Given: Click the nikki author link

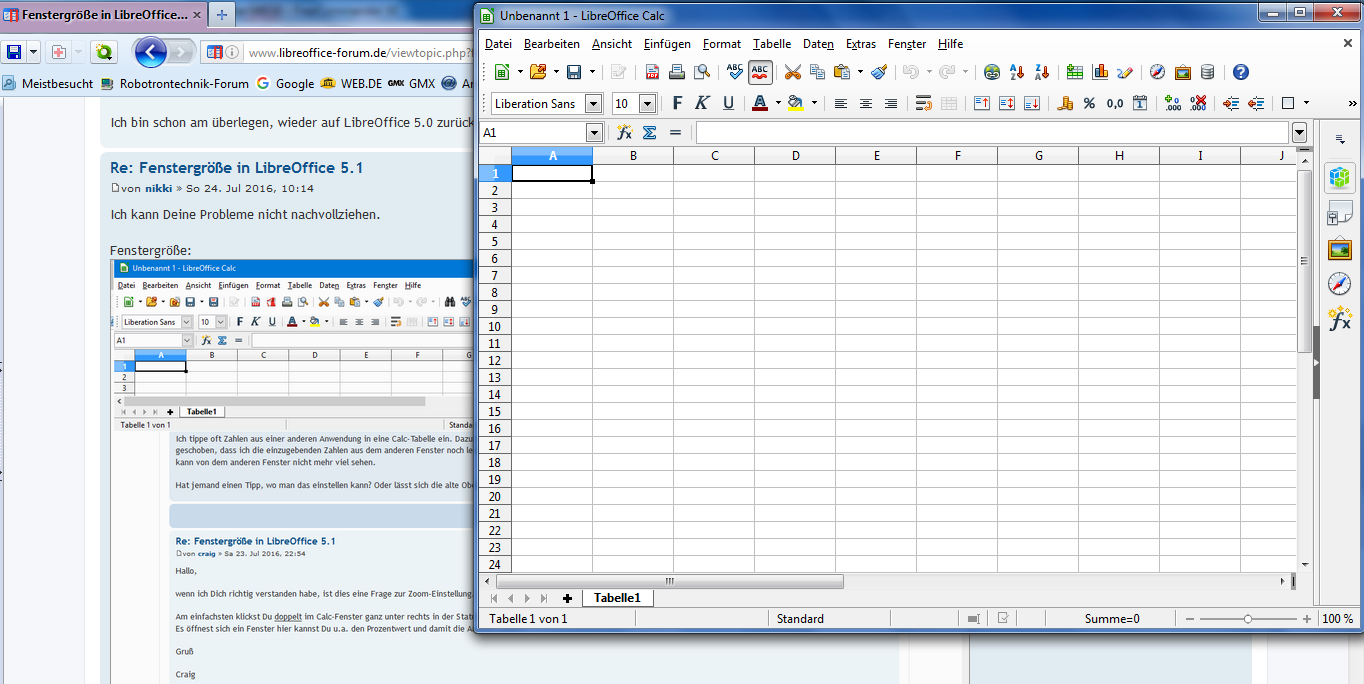Looking at the screenshot, I should pos(158,188).
